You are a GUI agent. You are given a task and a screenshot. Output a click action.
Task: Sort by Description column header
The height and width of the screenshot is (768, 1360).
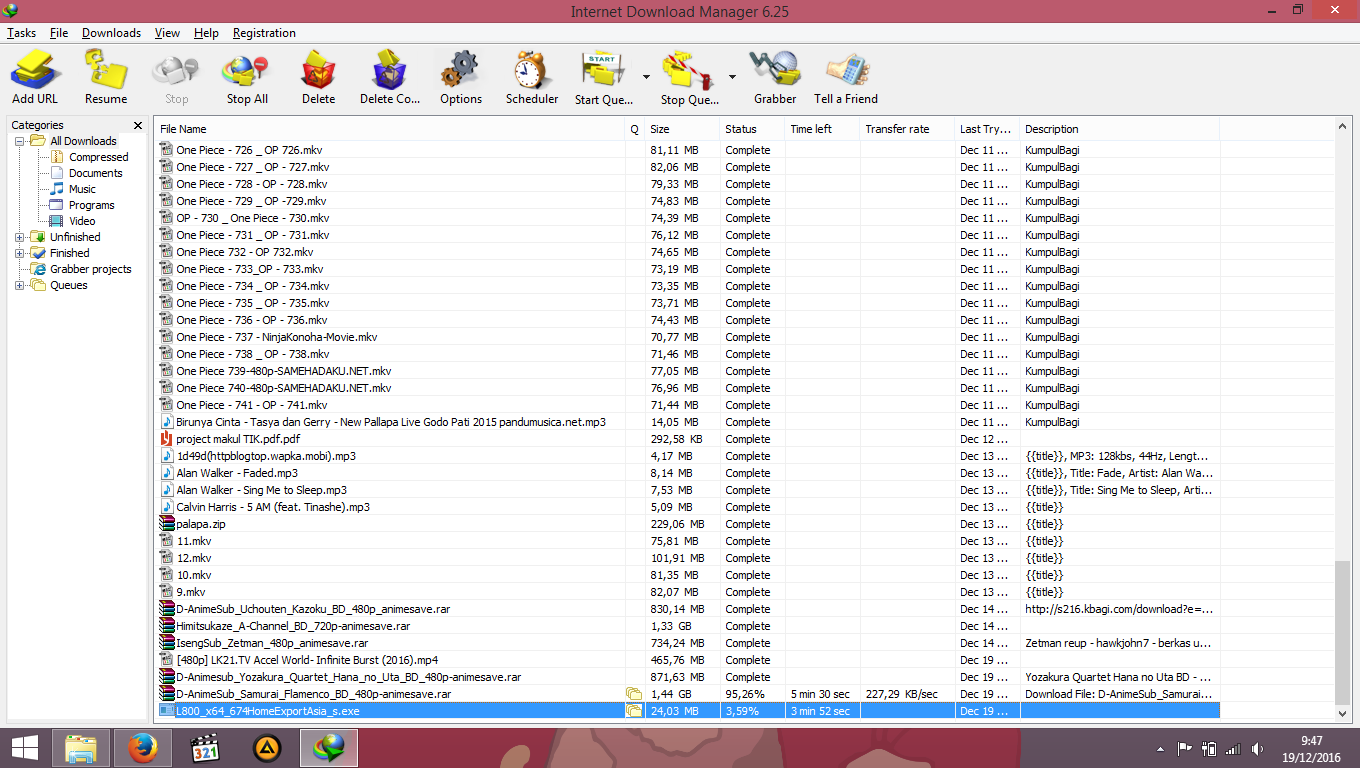click(1119, 129)
